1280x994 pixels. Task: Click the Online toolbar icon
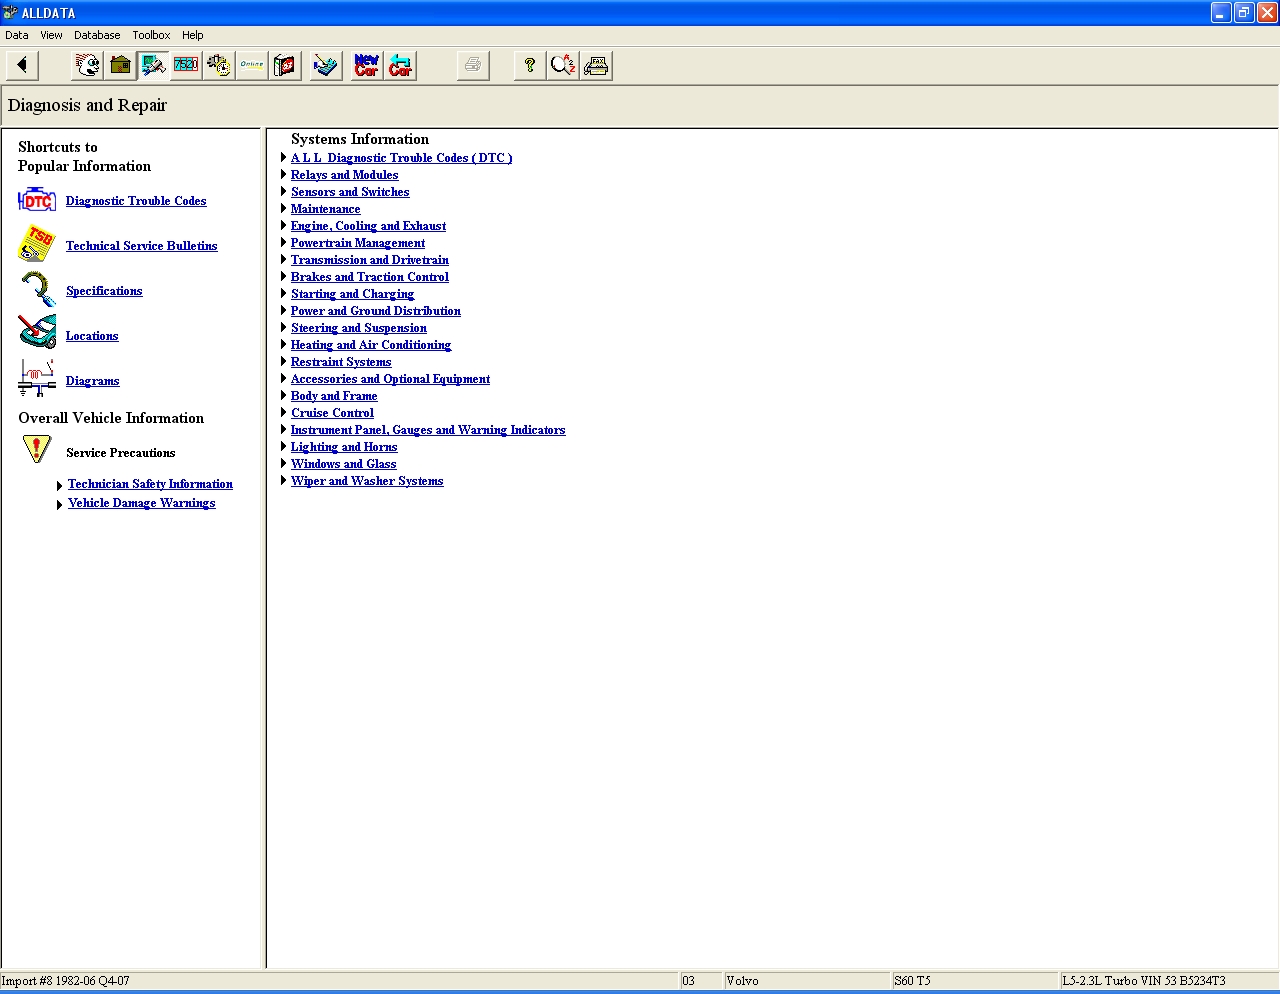click(x=253, y=66)
